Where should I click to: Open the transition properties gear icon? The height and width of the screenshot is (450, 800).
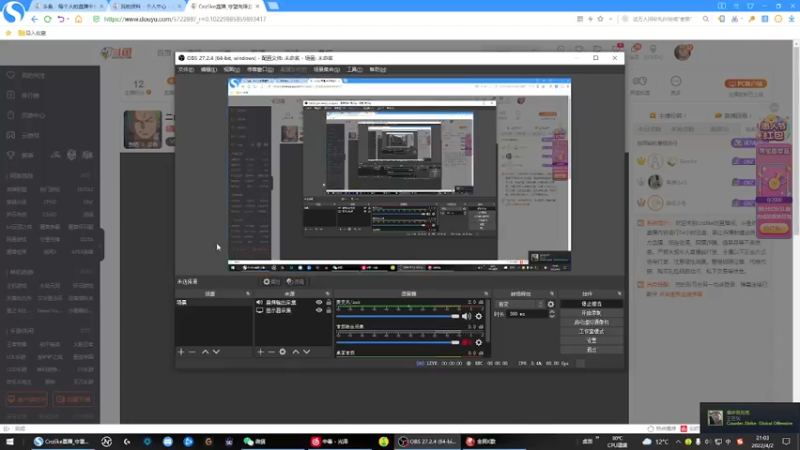[x=551, y=304]
